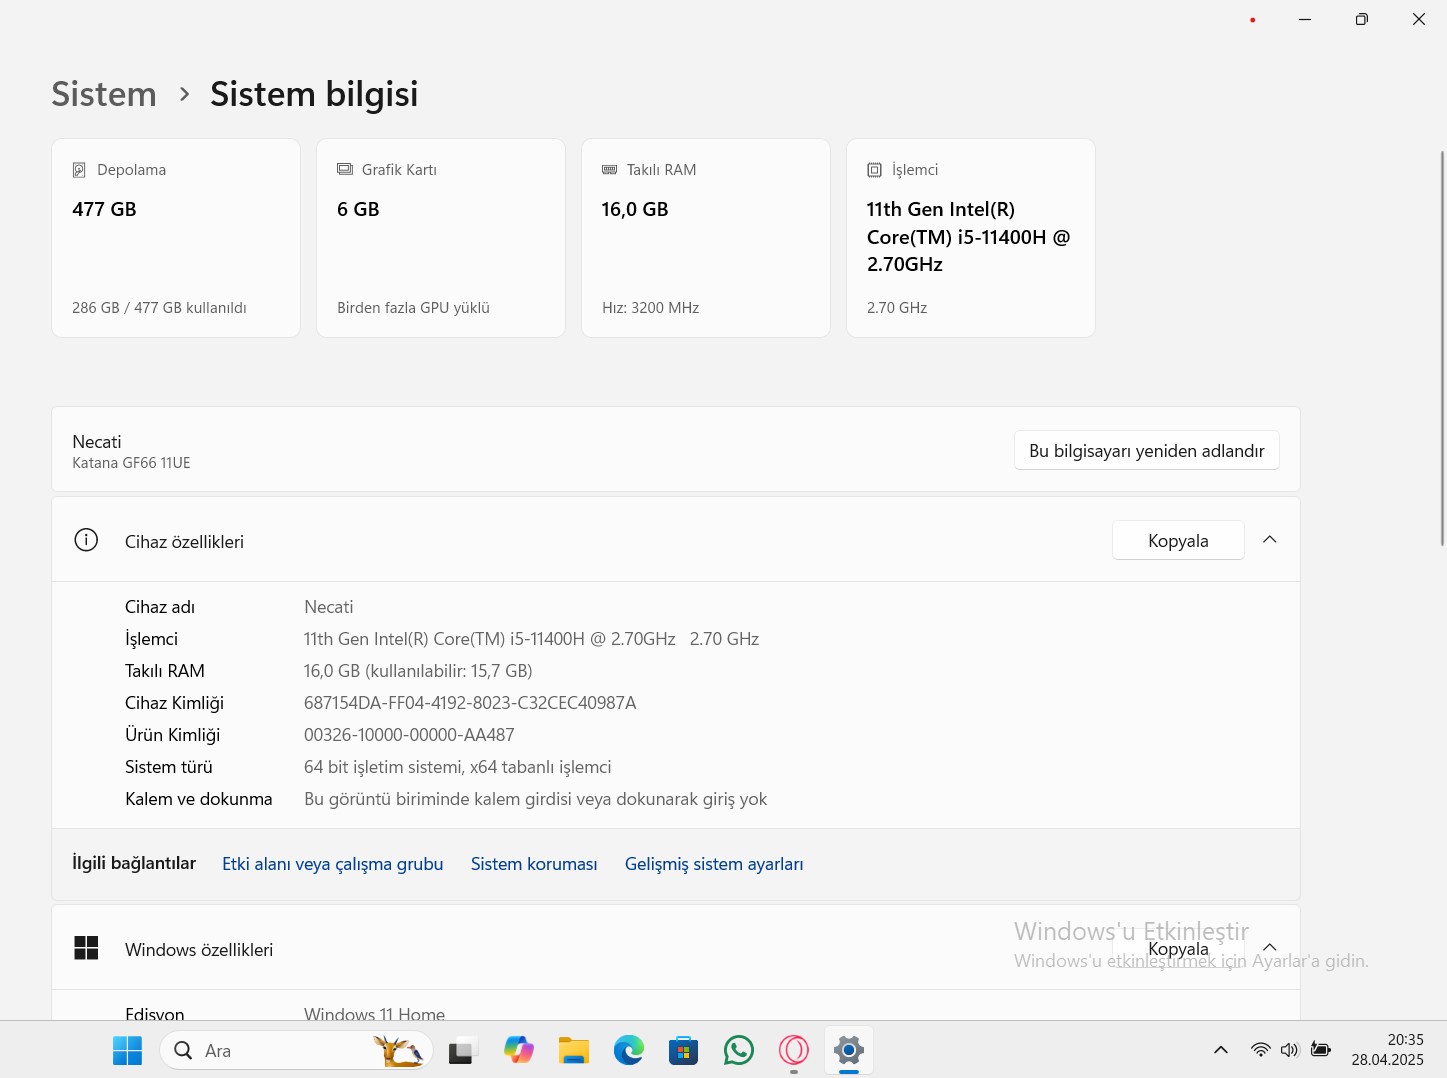Open the 16,0 GB Takılı RAM card
This screenshot has width=1447, height=1078.
click(x=706, y=238)
